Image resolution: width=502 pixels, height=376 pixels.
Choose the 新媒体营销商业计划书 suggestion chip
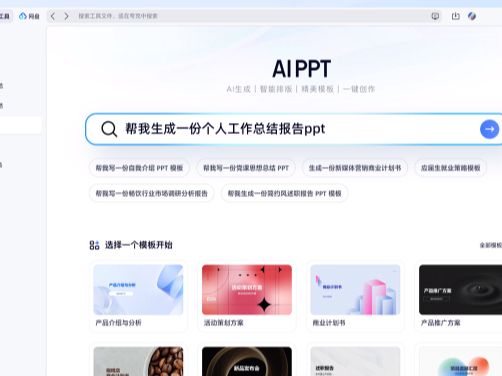tap(355, 168)
